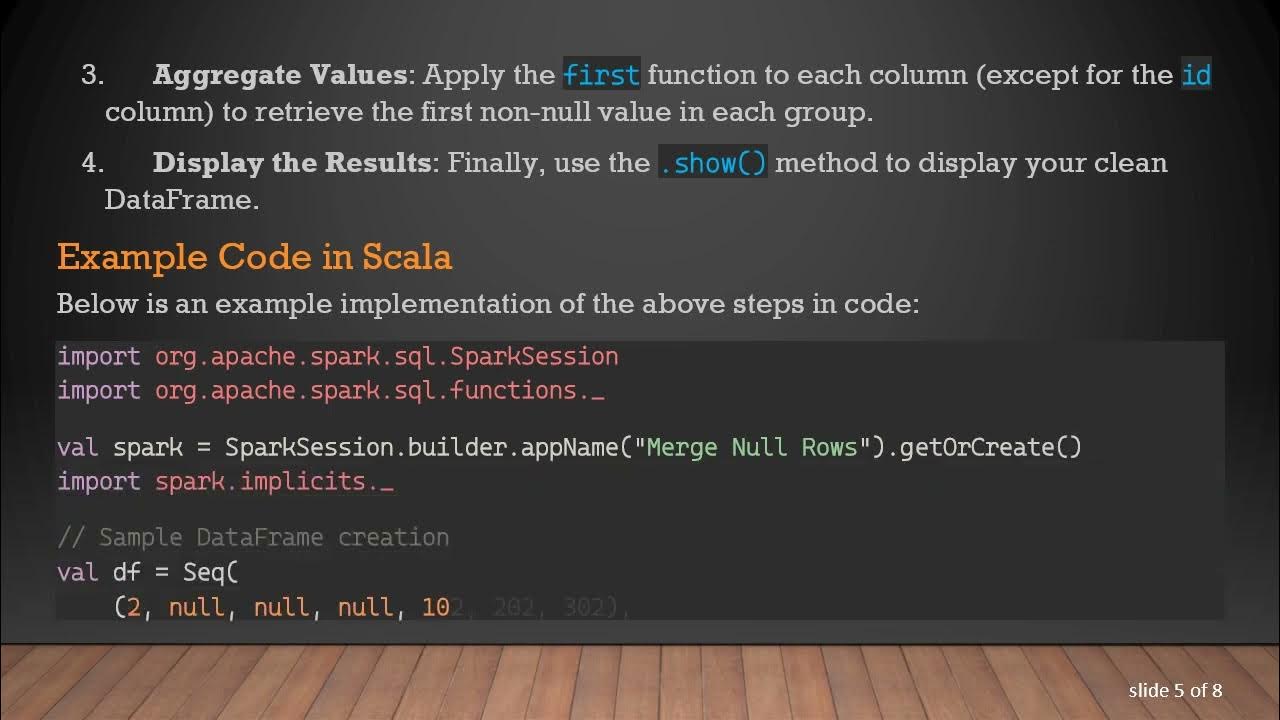
Task: Click the highlighted 'id' column code term
Action: [x=1196, y=75]
